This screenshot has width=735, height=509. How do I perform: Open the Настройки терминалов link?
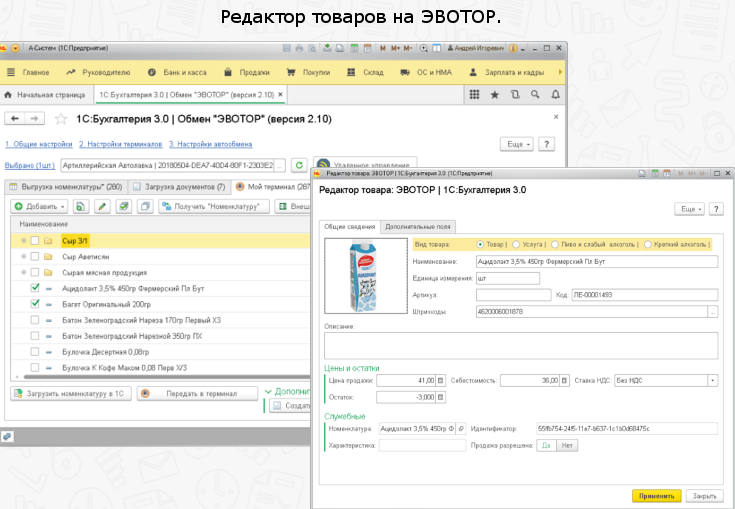click(120, 145)
